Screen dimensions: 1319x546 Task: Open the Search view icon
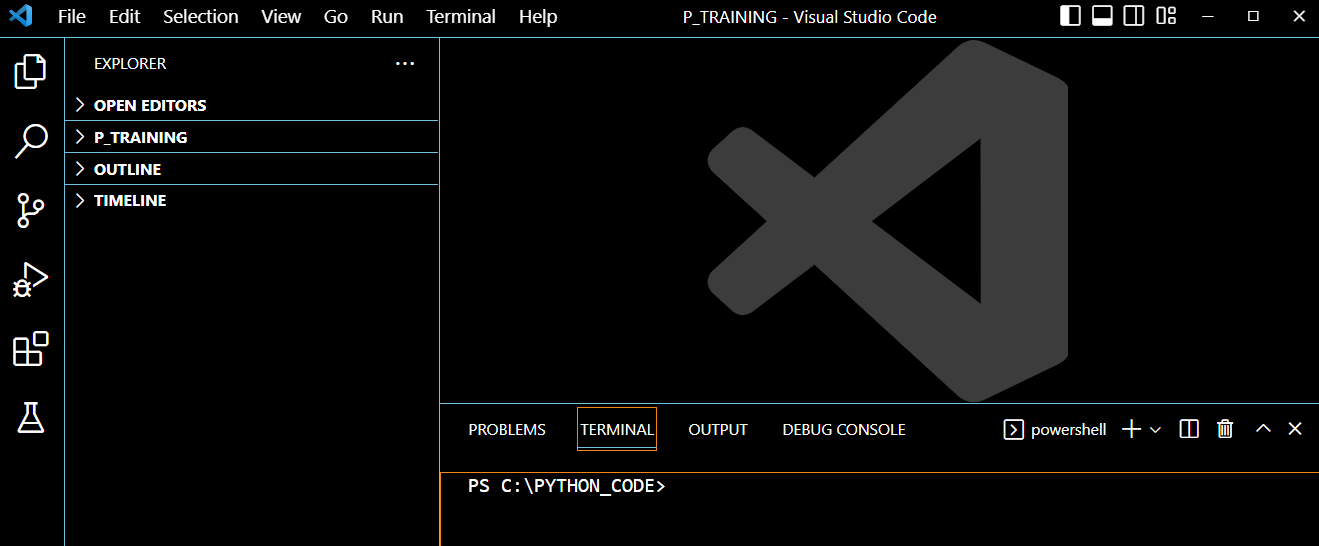coord(31,141)
